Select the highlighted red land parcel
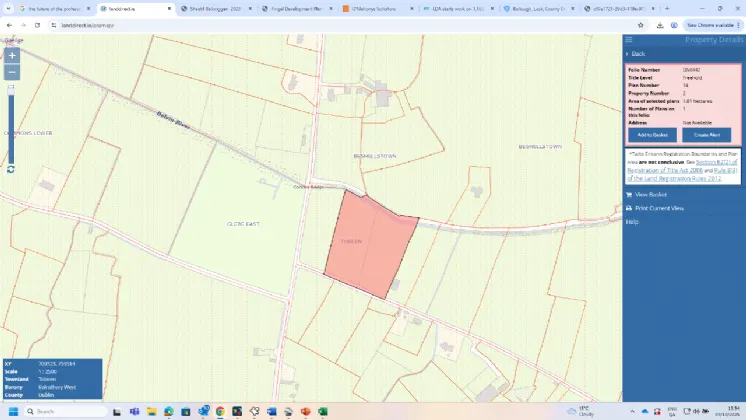746x420 pixels. (370, 243)
